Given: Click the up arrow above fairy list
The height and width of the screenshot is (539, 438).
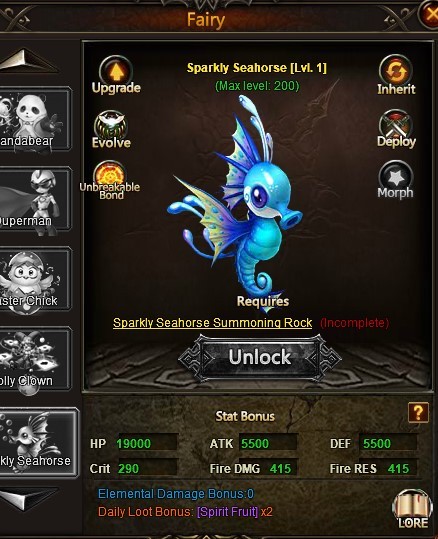Looking at the screenshot, I should [x=28, y=61].
